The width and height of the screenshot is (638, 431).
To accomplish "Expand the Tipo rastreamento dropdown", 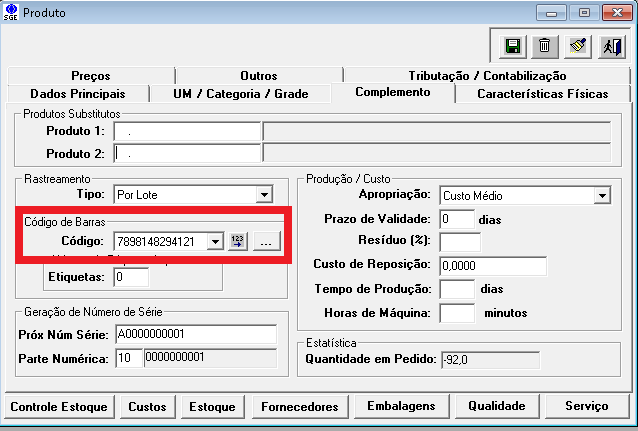I will click(x=264, y=194).
